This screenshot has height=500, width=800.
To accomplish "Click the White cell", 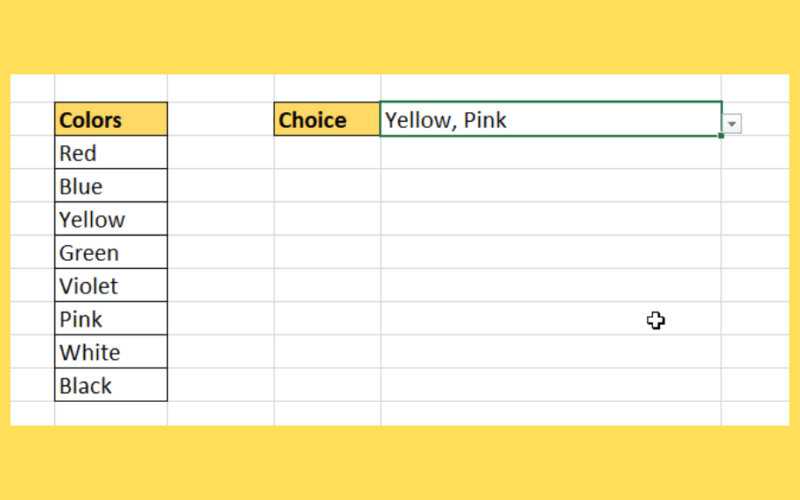I will click(x=111, y=351).
